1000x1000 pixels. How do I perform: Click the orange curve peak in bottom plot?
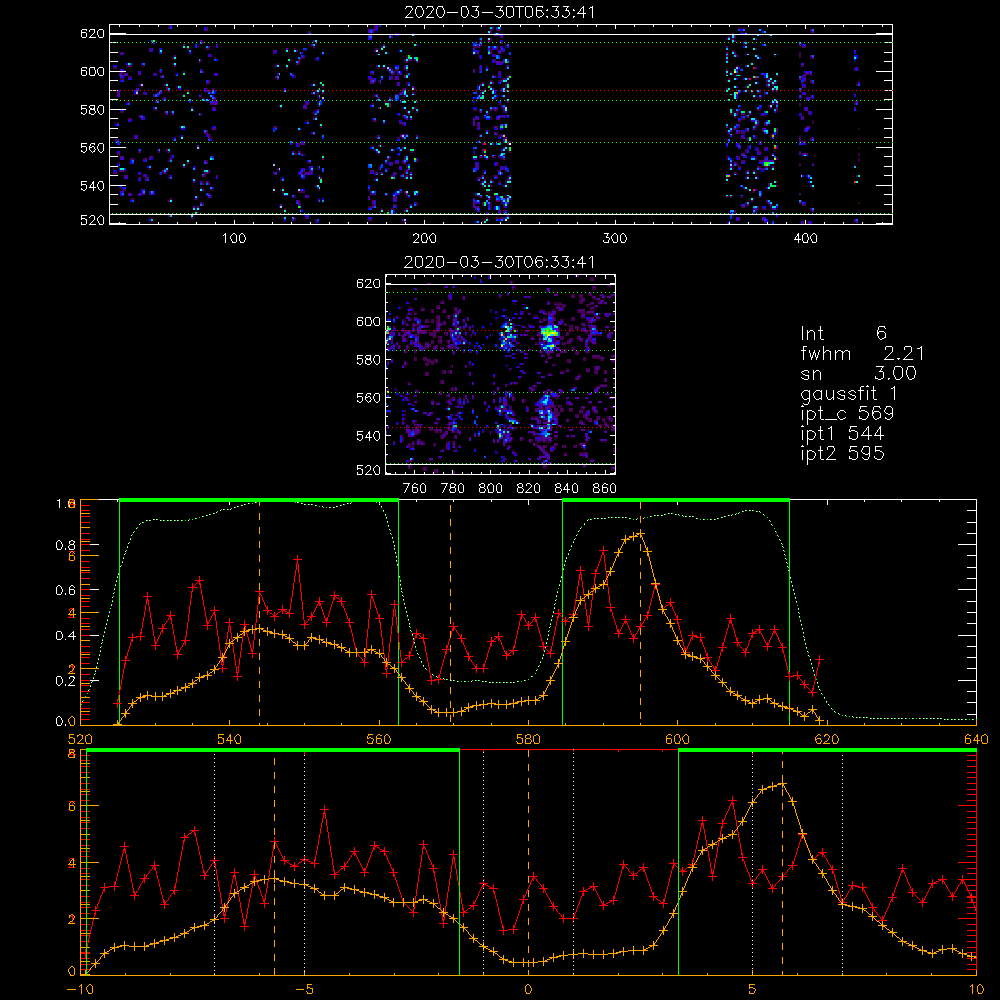tap(783, 784)
